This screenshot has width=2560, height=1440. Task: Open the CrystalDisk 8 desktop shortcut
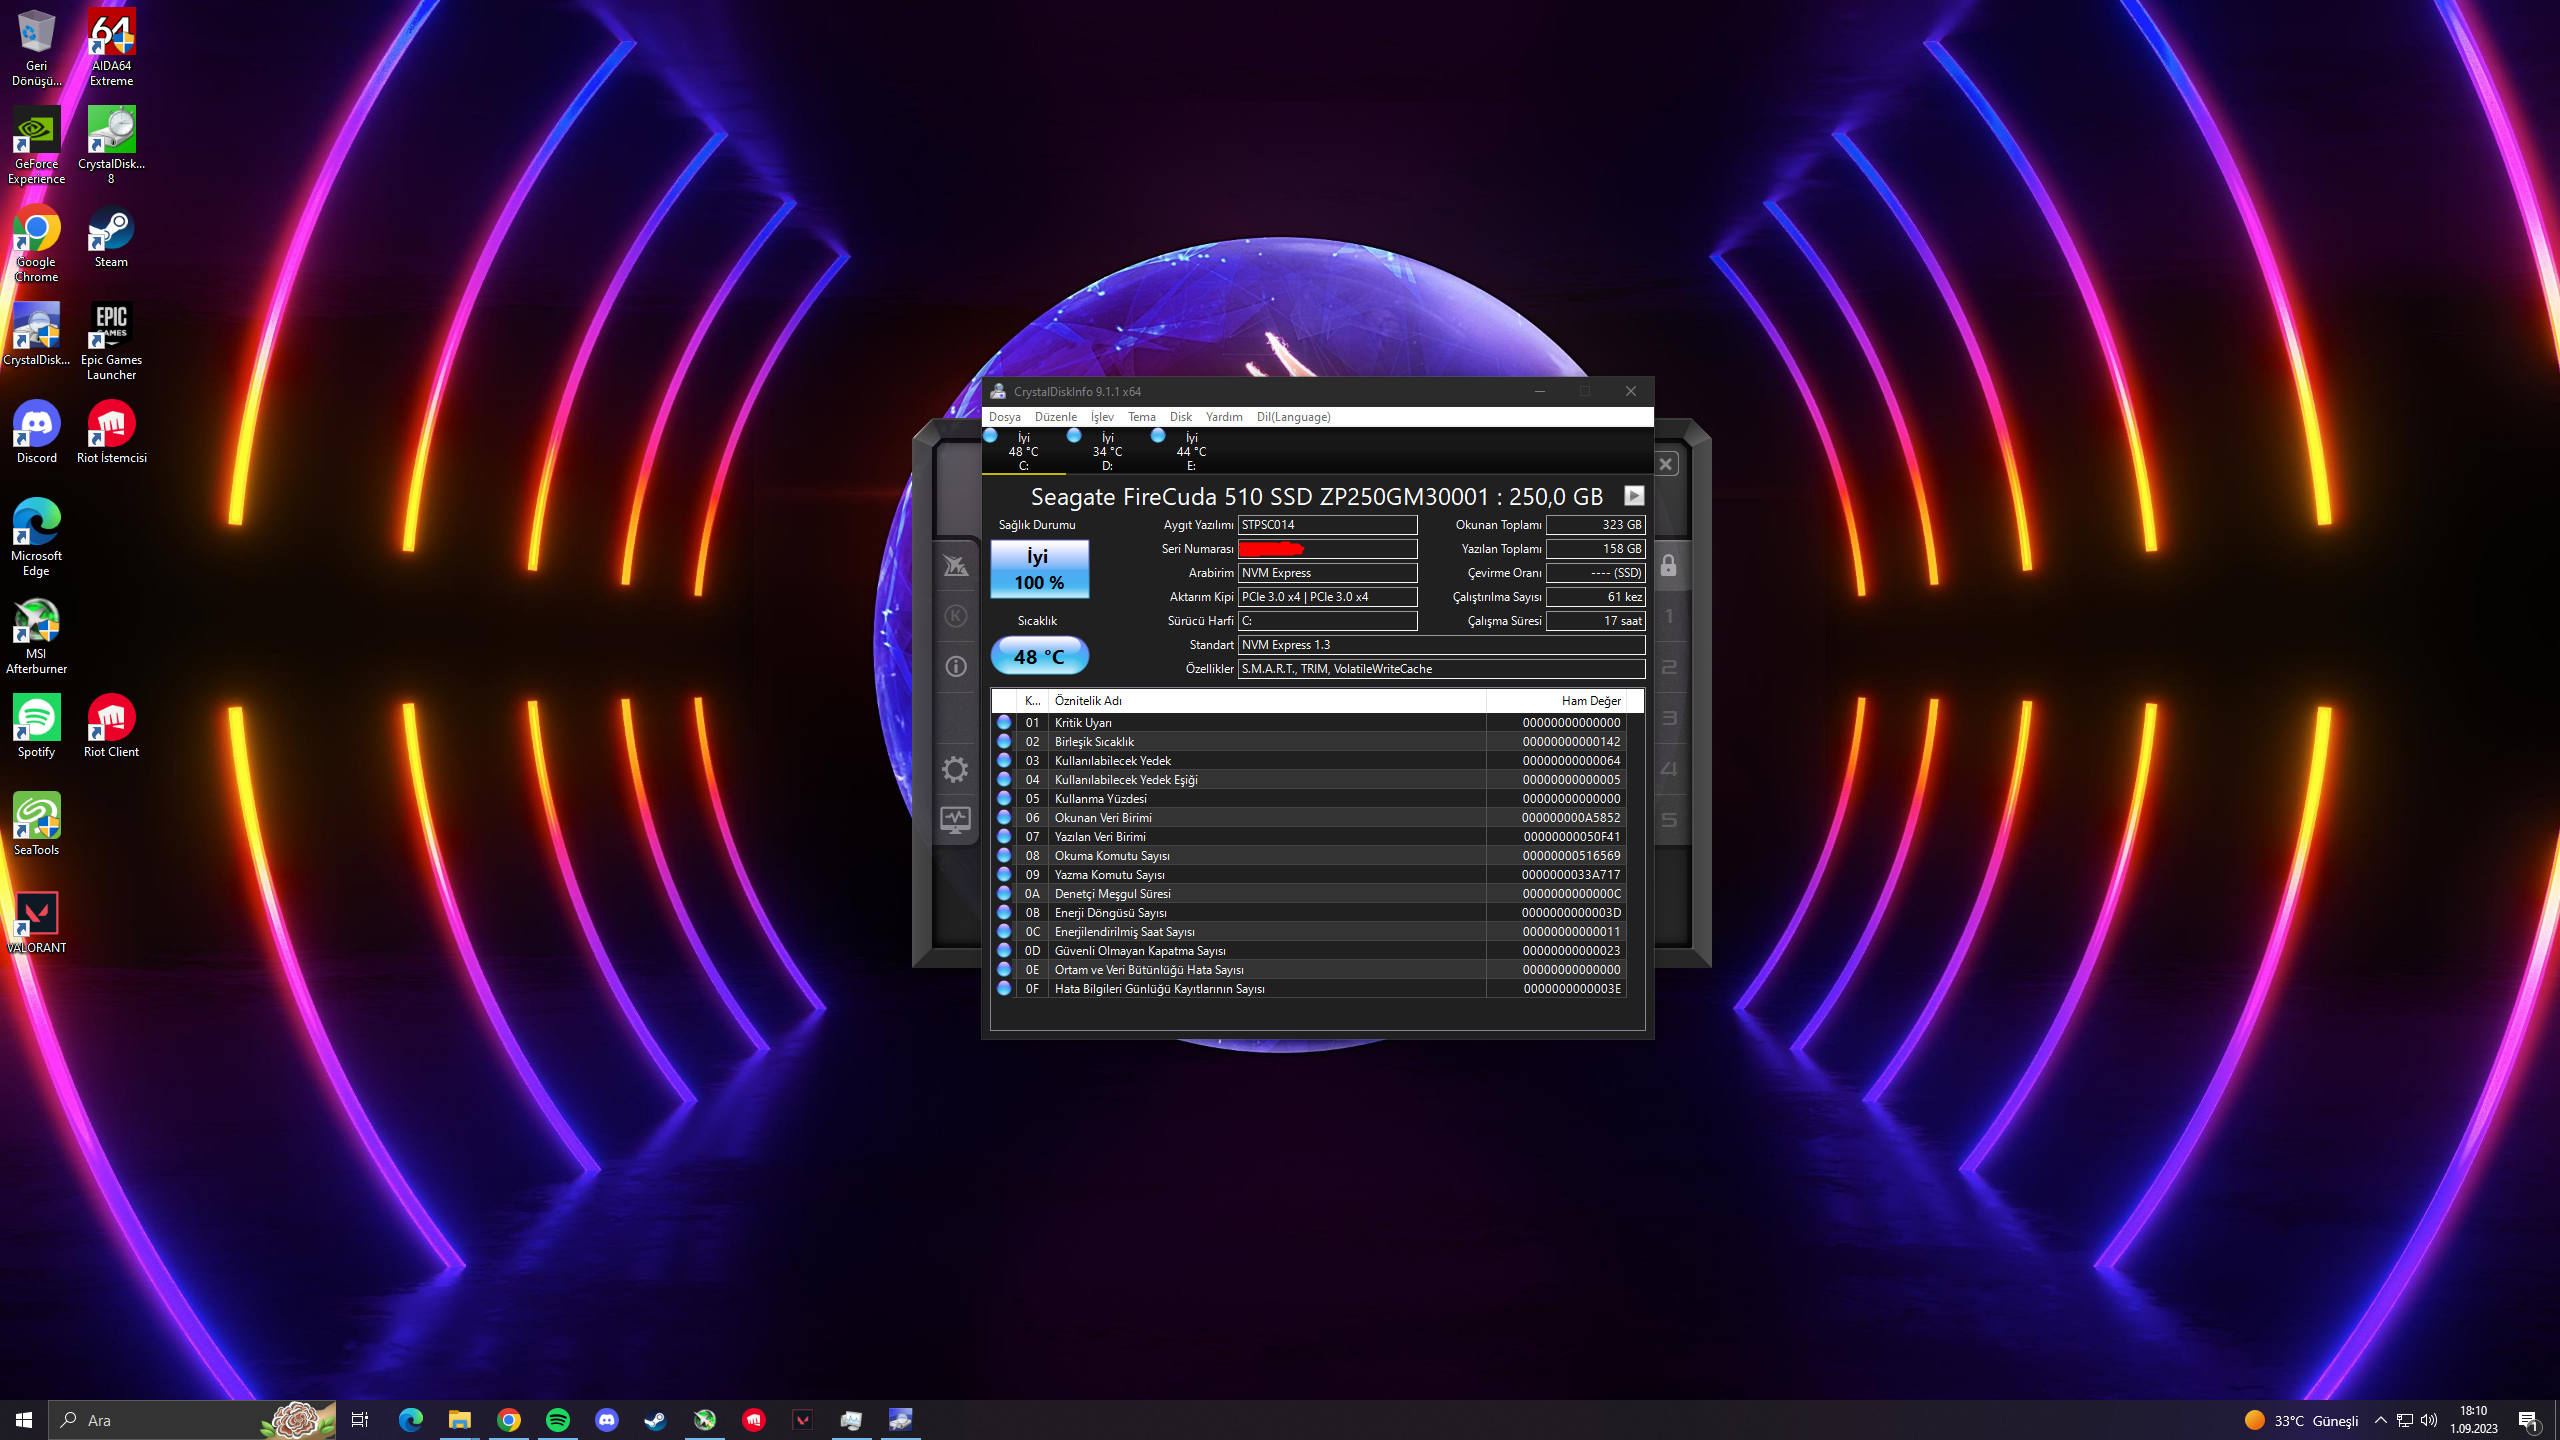click(x=111, y=145)
